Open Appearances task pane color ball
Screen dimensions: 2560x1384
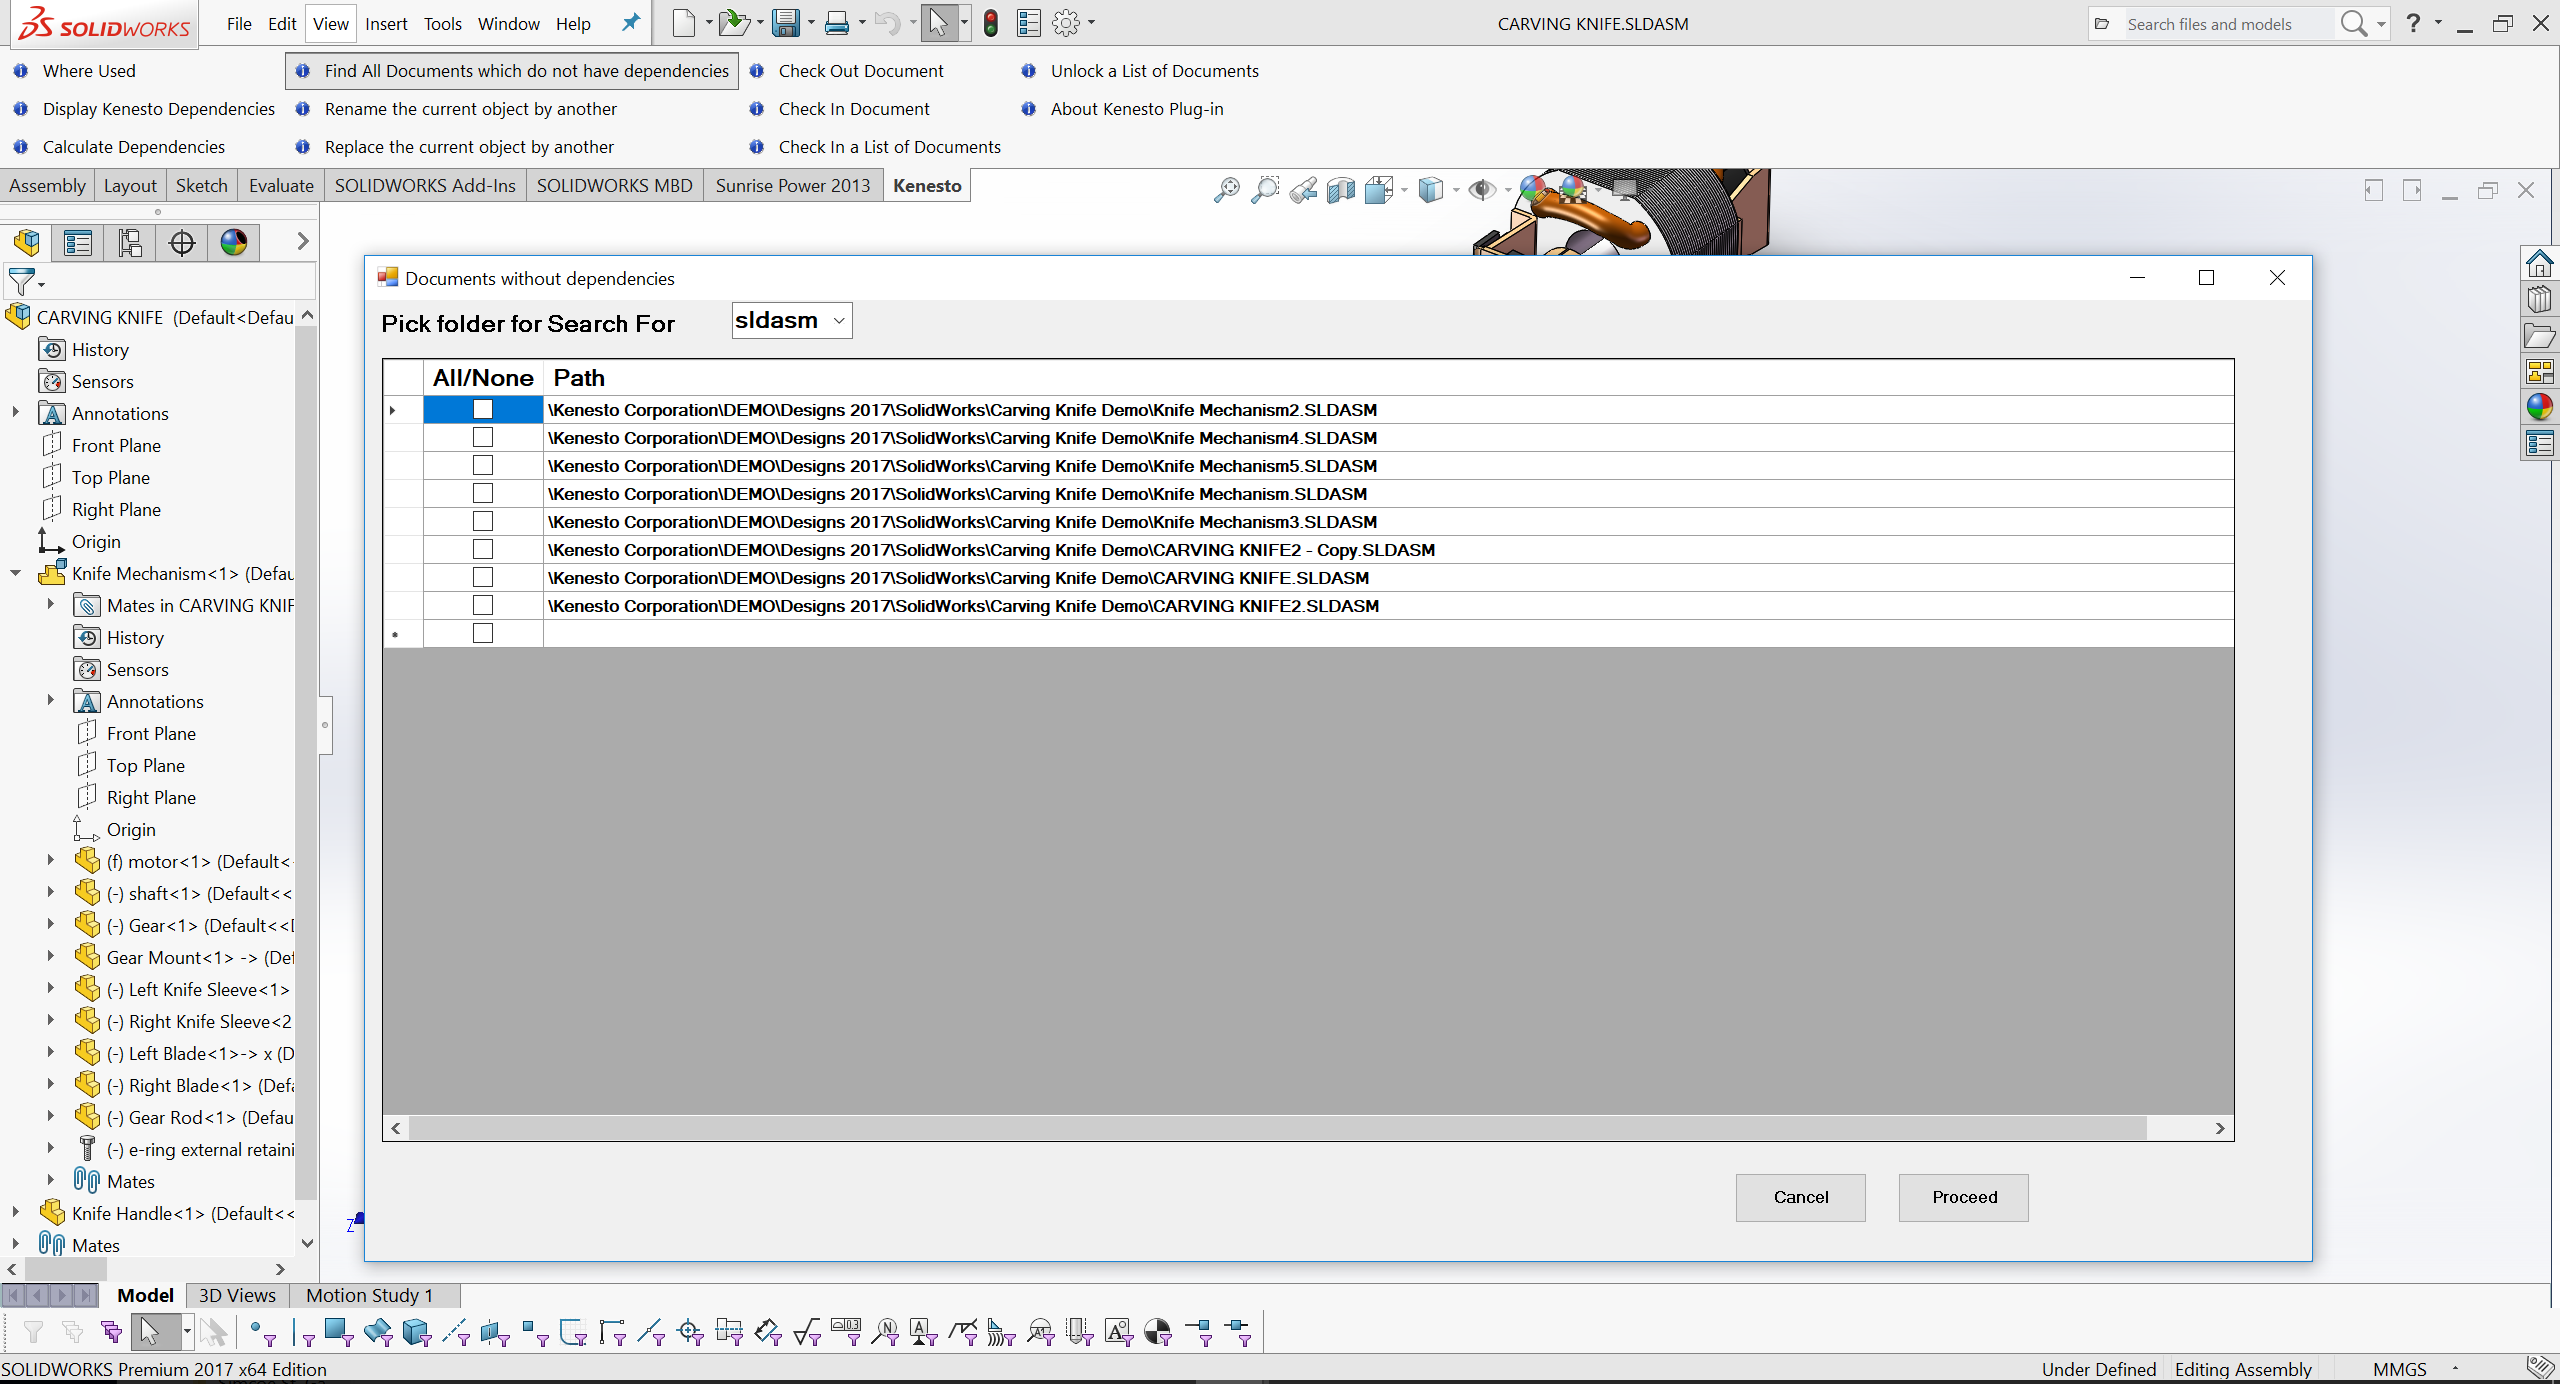point(2540,406)
